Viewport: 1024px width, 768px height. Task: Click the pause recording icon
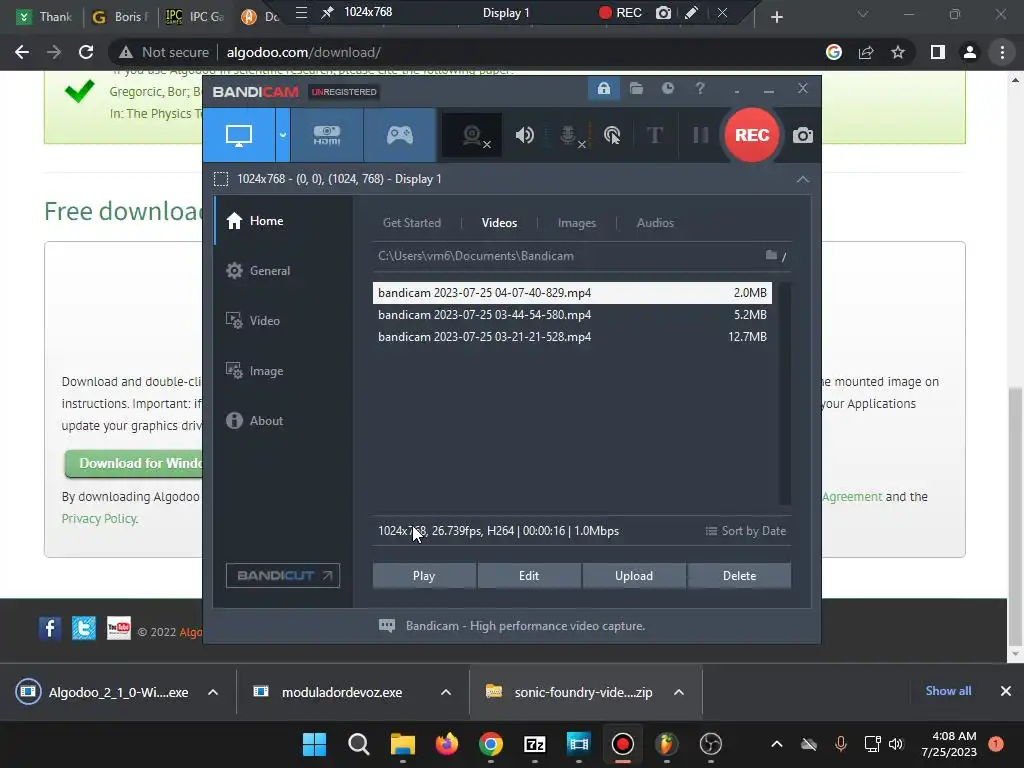click(701, 135)
